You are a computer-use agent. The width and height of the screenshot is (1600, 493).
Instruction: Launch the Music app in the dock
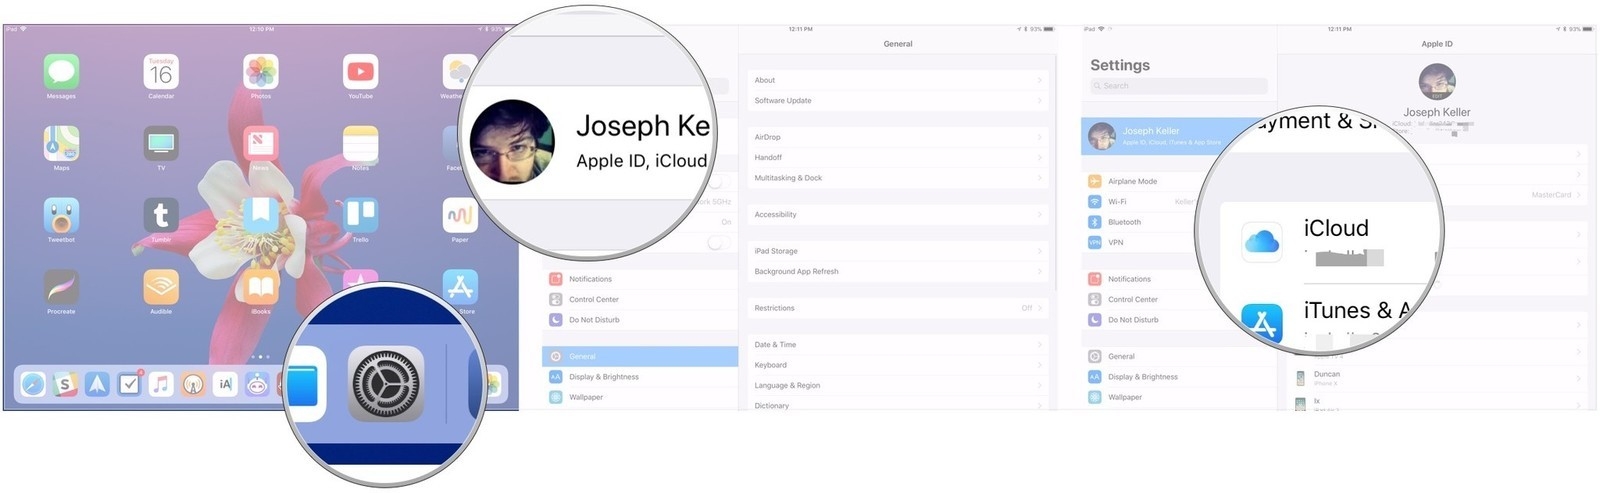point(161,384)
